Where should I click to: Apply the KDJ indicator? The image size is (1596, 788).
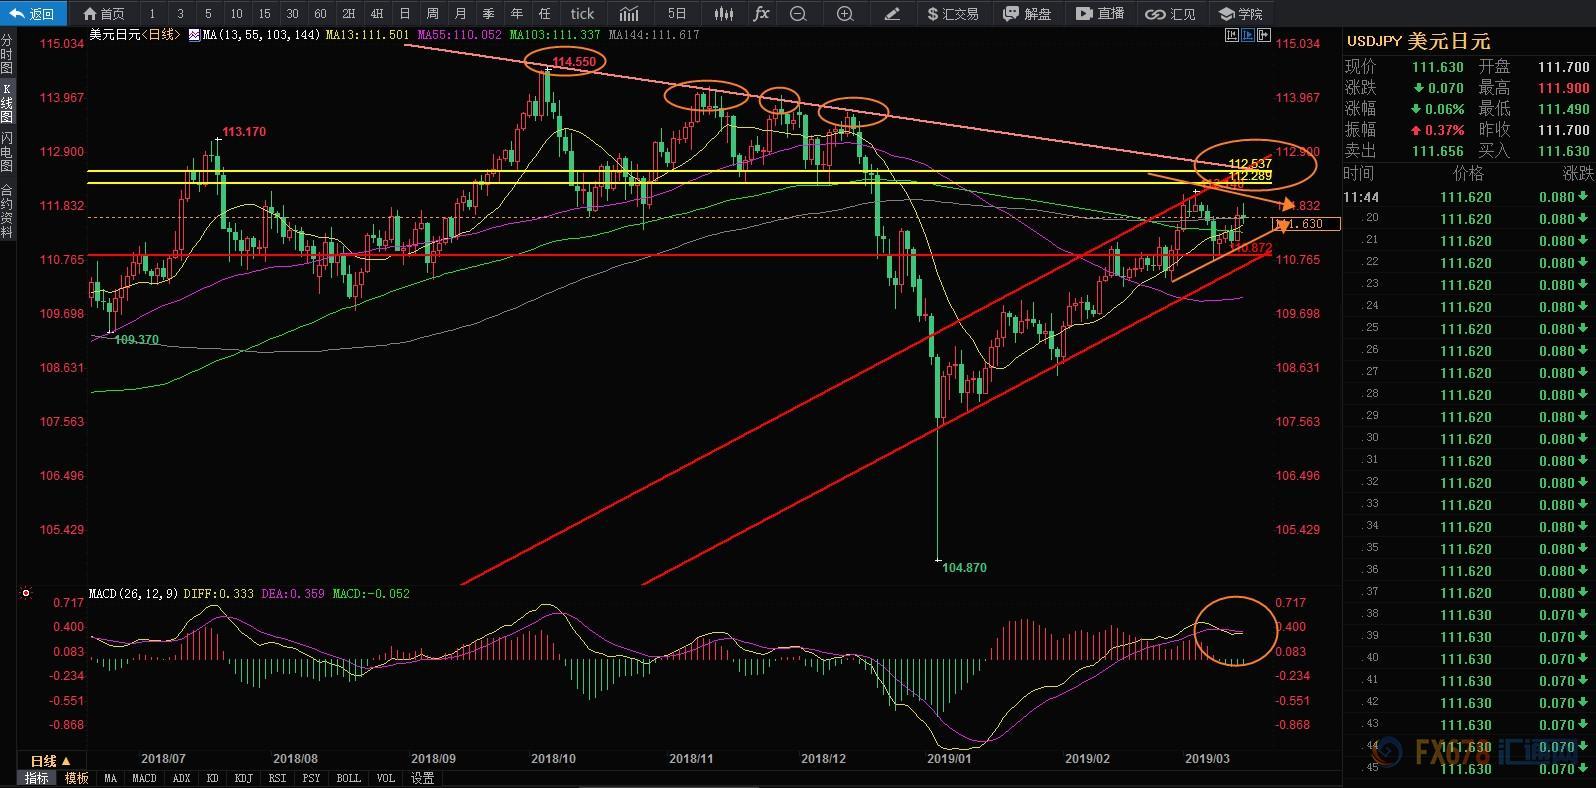(243, 778)
